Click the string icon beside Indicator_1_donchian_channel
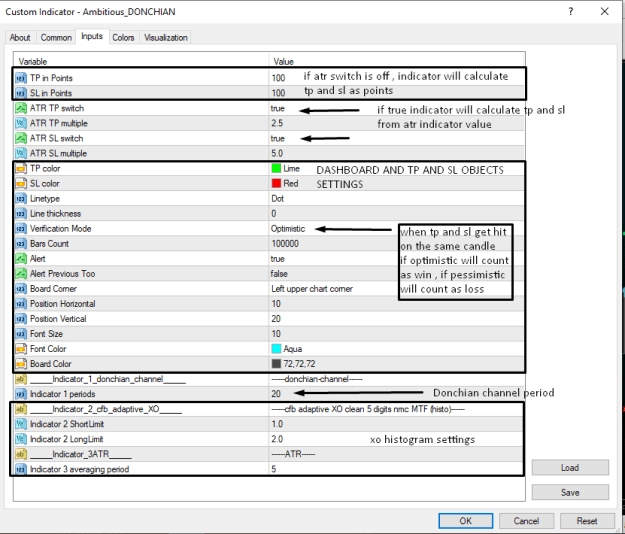The width and height of the screenshot is (625, 534). (x=21, y=379)
